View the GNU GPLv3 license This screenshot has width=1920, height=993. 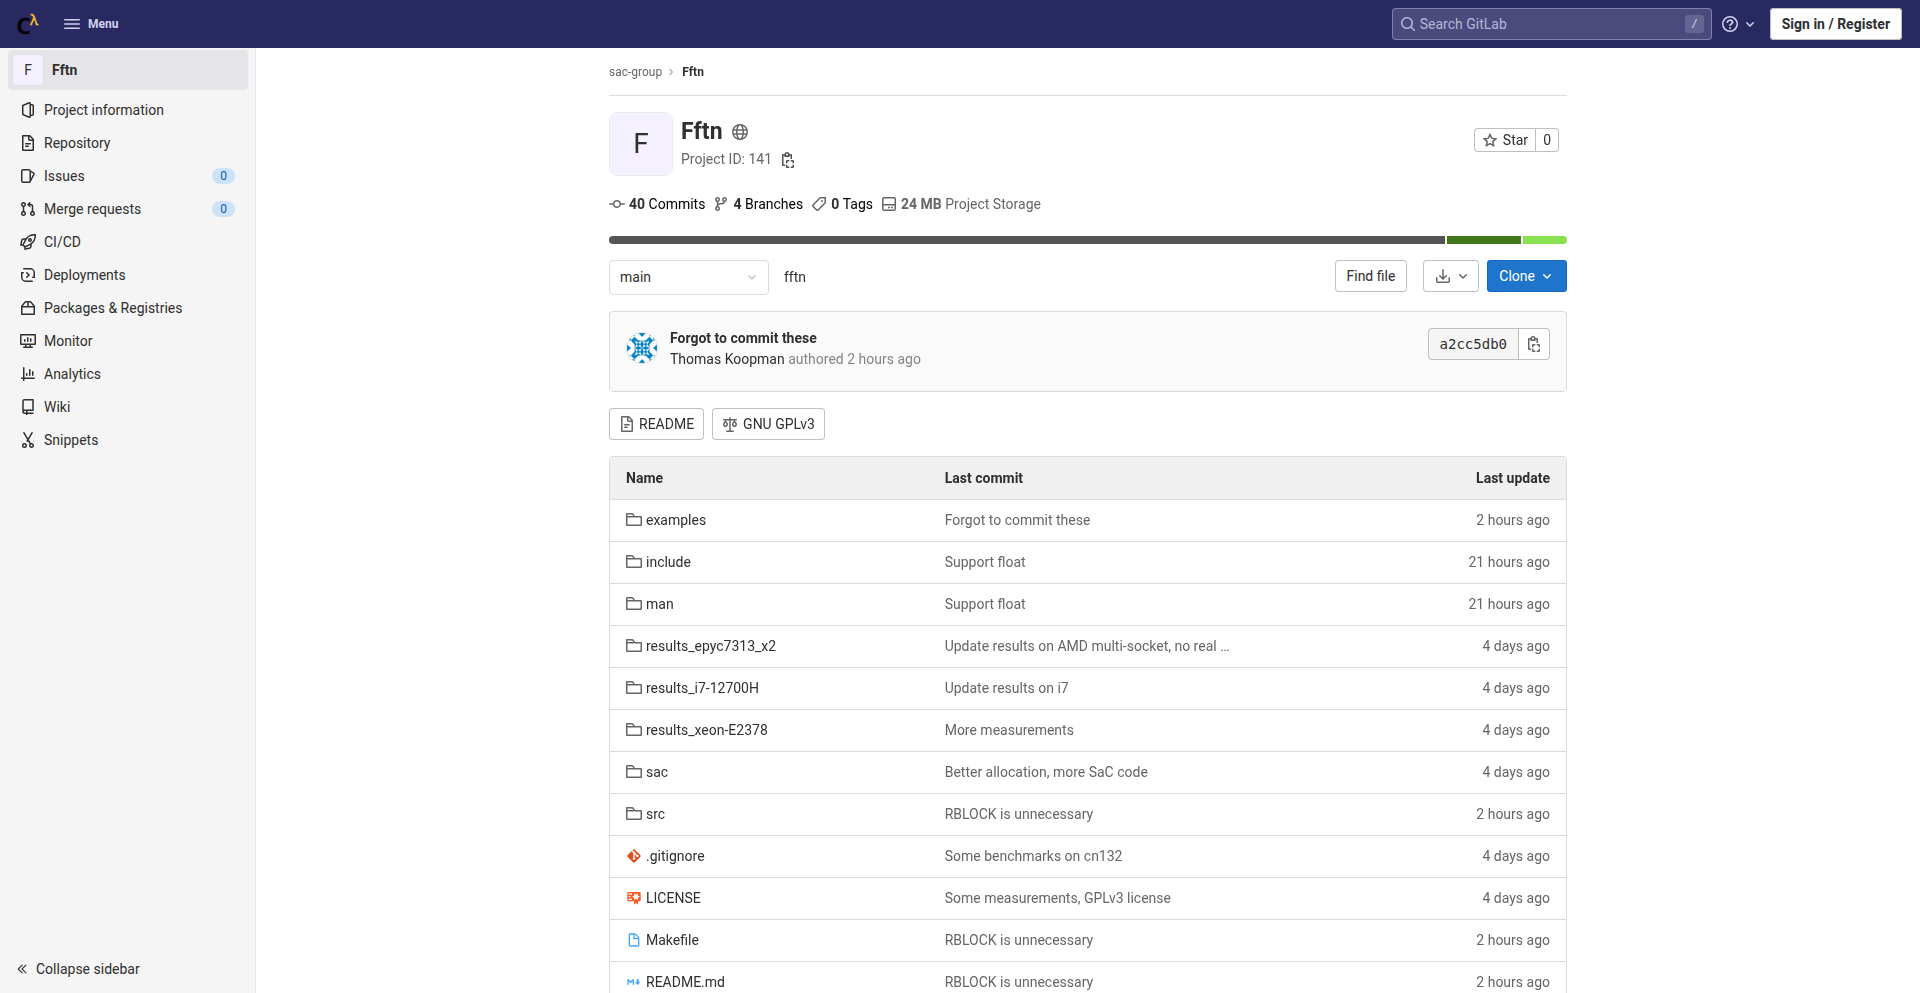(x=768, y=424)
